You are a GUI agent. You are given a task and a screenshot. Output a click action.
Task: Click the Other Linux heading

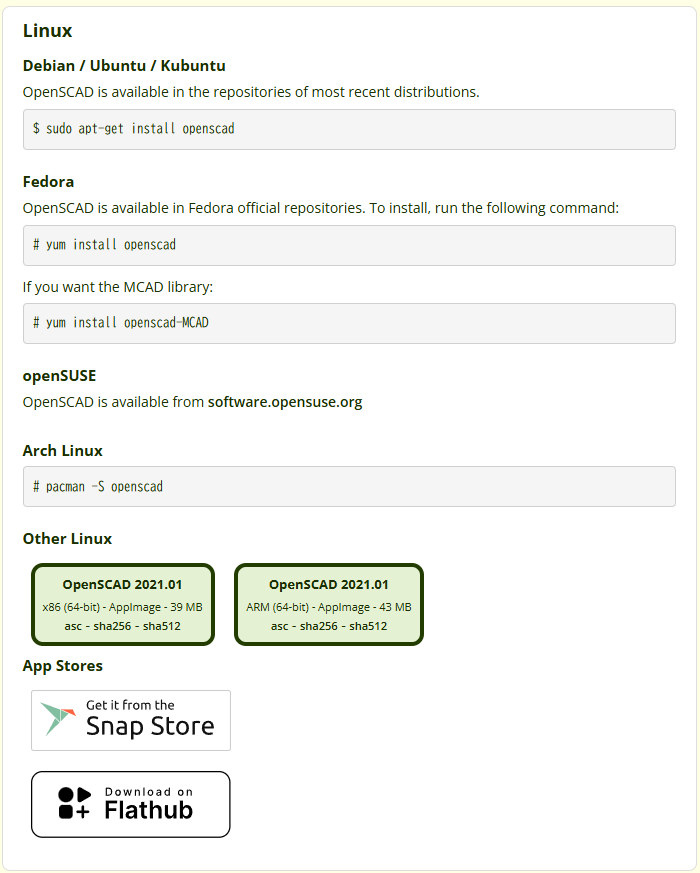coord(67,539)
